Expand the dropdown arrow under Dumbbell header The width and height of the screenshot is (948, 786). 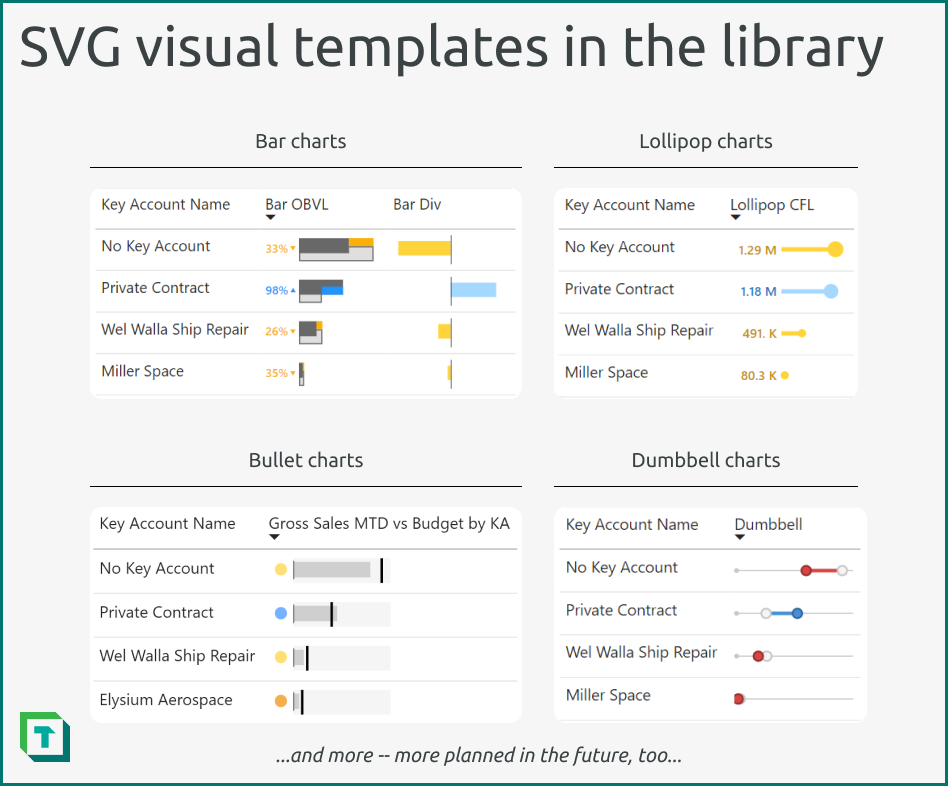pos(741,537)
